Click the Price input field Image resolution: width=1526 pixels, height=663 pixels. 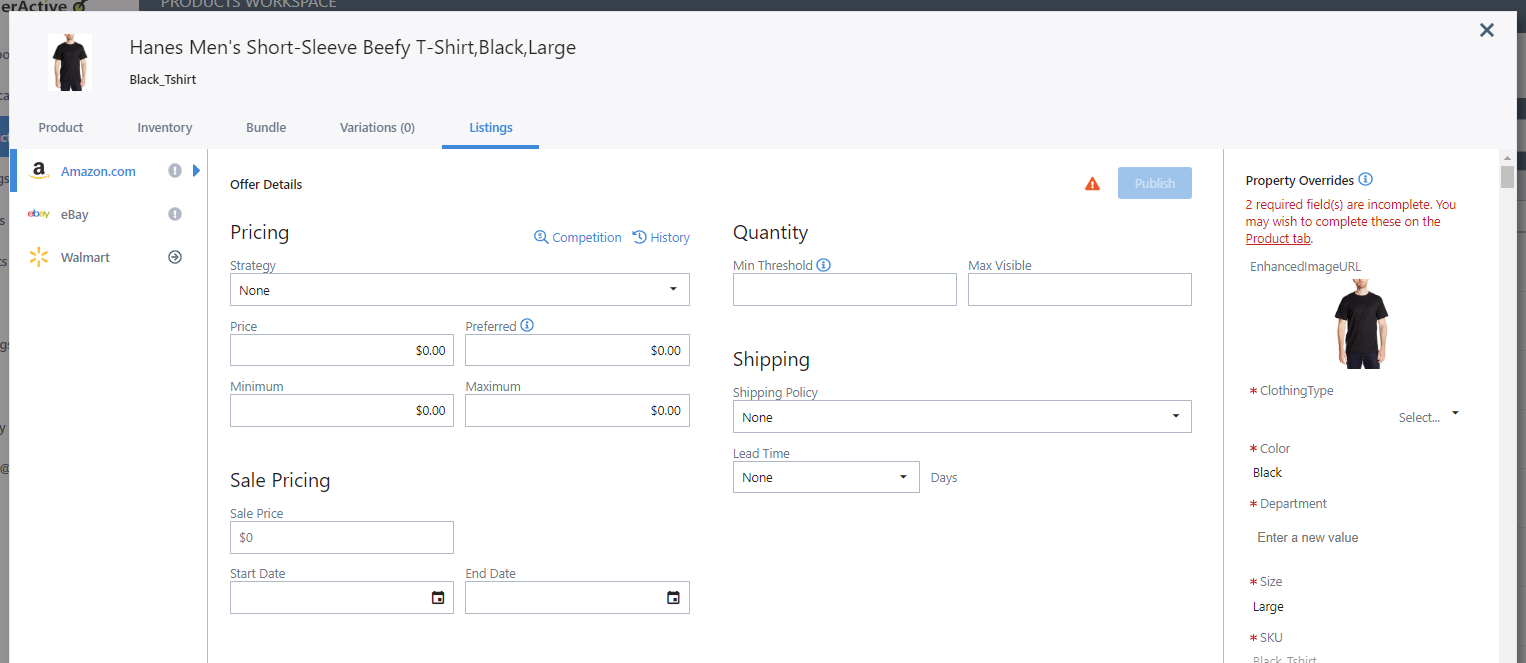tap(342, 350)
